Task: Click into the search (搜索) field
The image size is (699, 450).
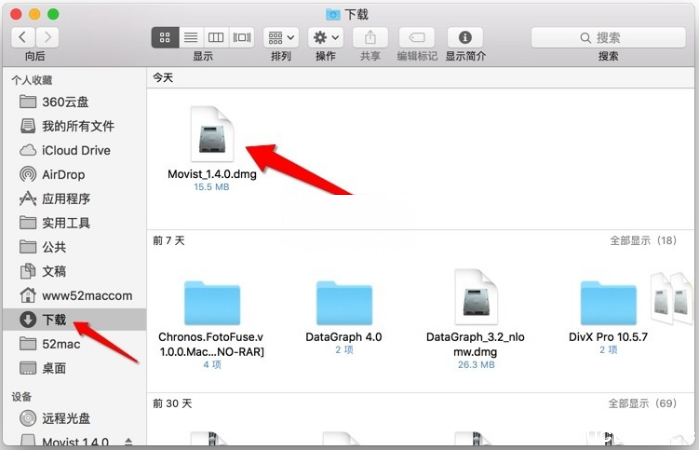Action: [608, 37]
